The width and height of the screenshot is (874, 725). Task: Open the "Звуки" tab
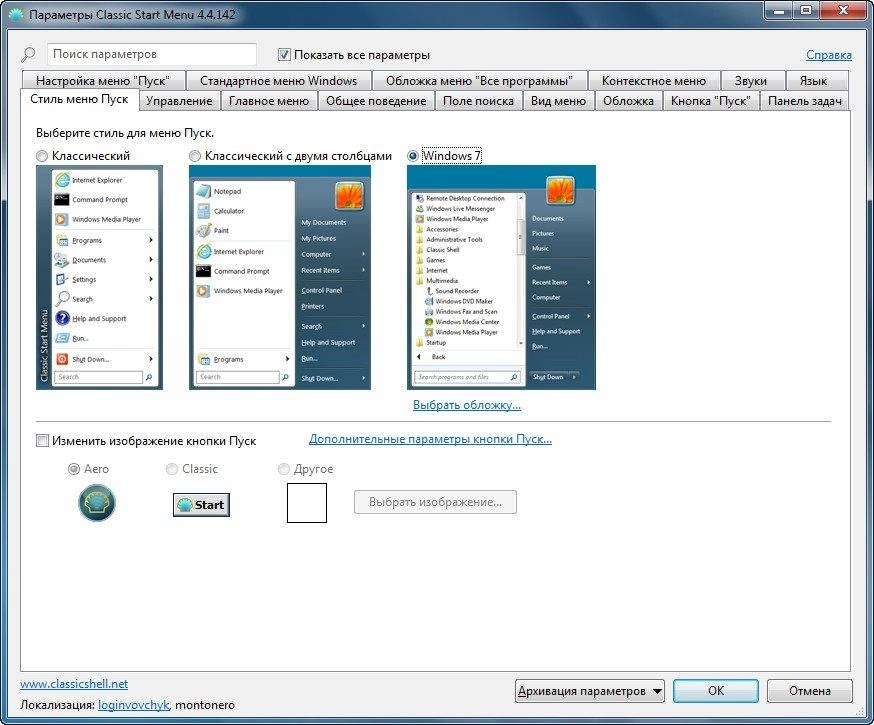click(x=751, y=81)
